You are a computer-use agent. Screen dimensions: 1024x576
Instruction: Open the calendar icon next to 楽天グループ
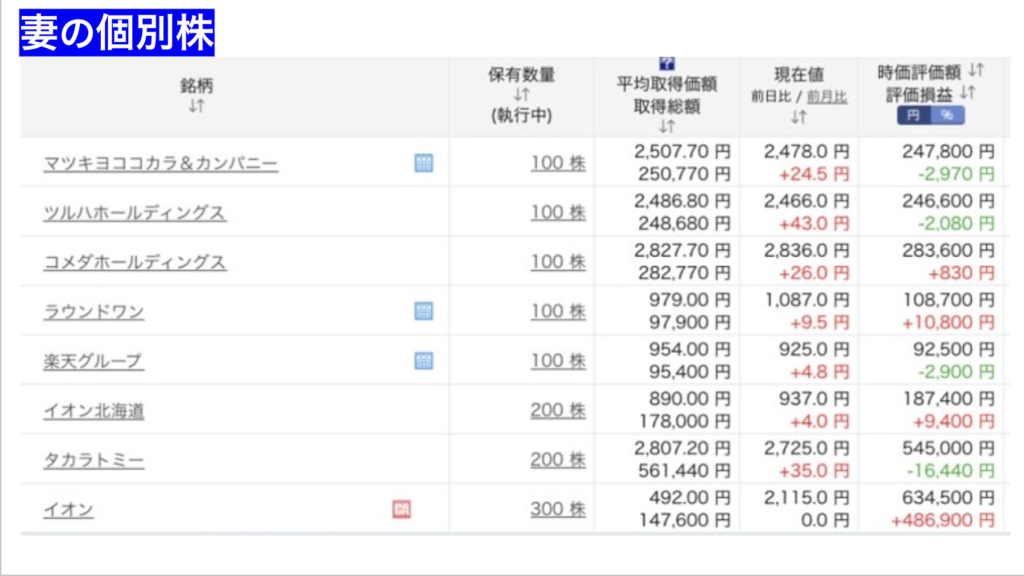pos(423,361)
